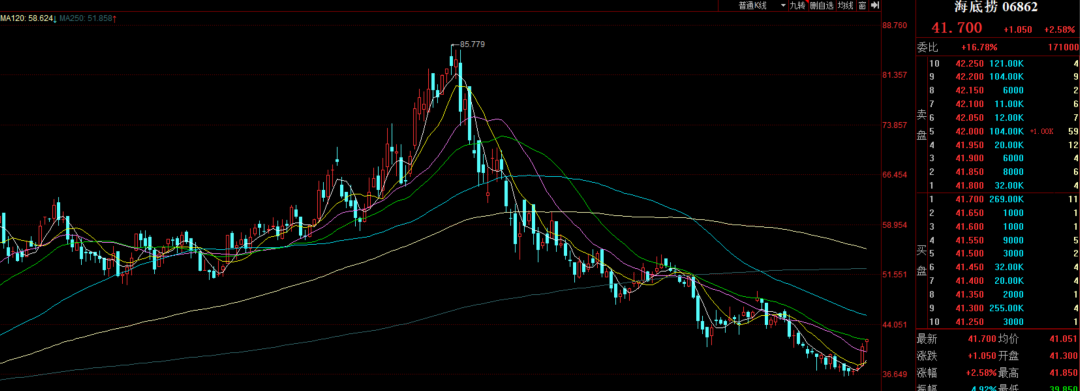Click the +2.58% change in the header
The width and height of the screenshot is (1080, 391).
[1059, 30]
